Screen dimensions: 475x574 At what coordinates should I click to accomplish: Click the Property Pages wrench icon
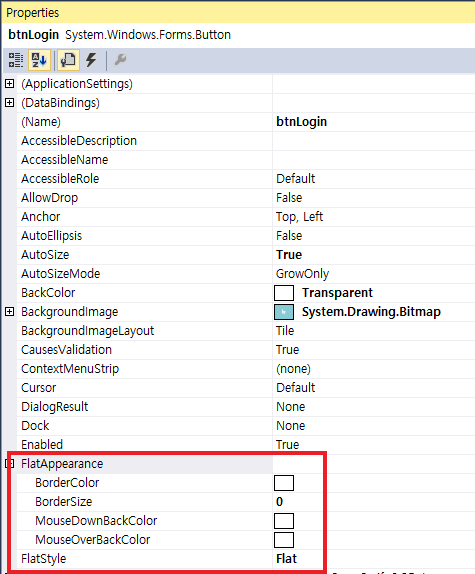click(x=120, y=60)
